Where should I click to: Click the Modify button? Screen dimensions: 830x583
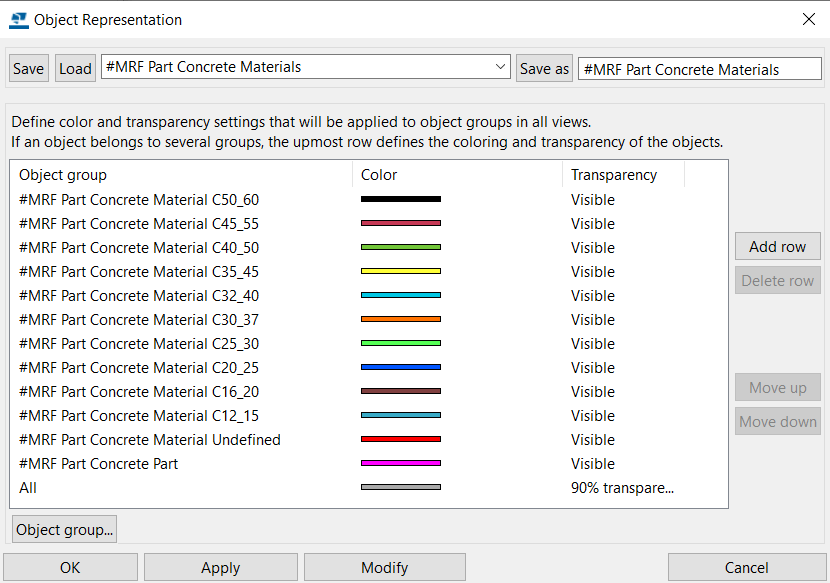pos(385,568)
